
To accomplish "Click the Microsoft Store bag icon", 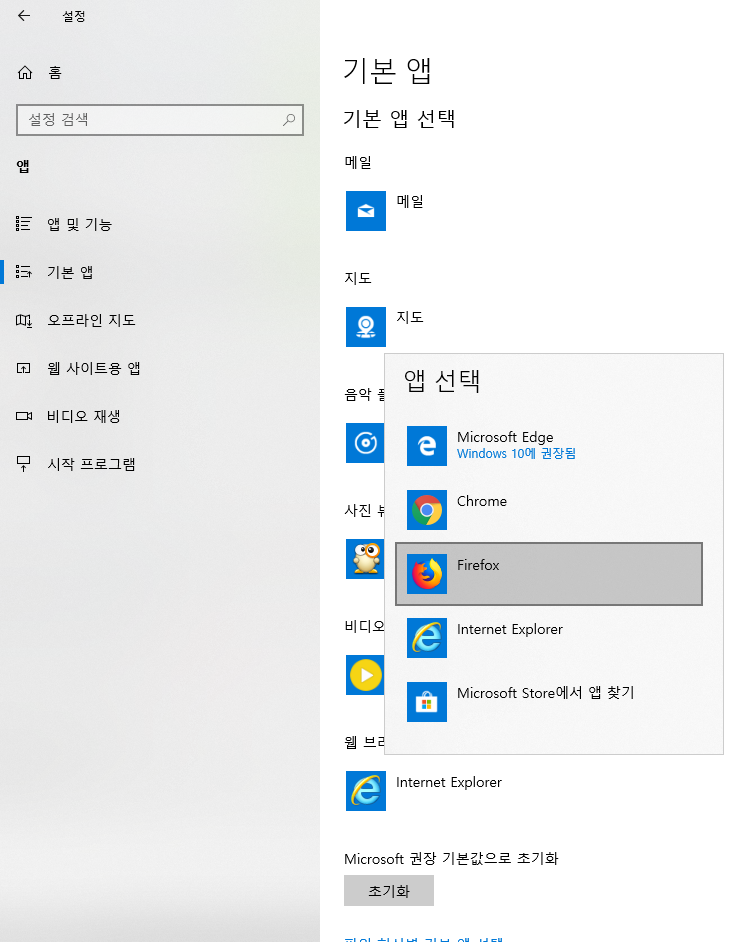I will (x=427, y=702).
